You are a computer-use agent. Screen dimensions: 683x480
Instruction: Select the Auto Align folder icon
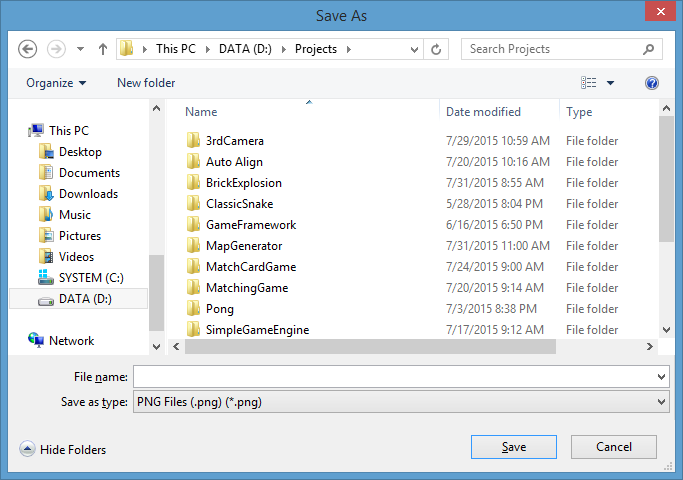(193, 161)
